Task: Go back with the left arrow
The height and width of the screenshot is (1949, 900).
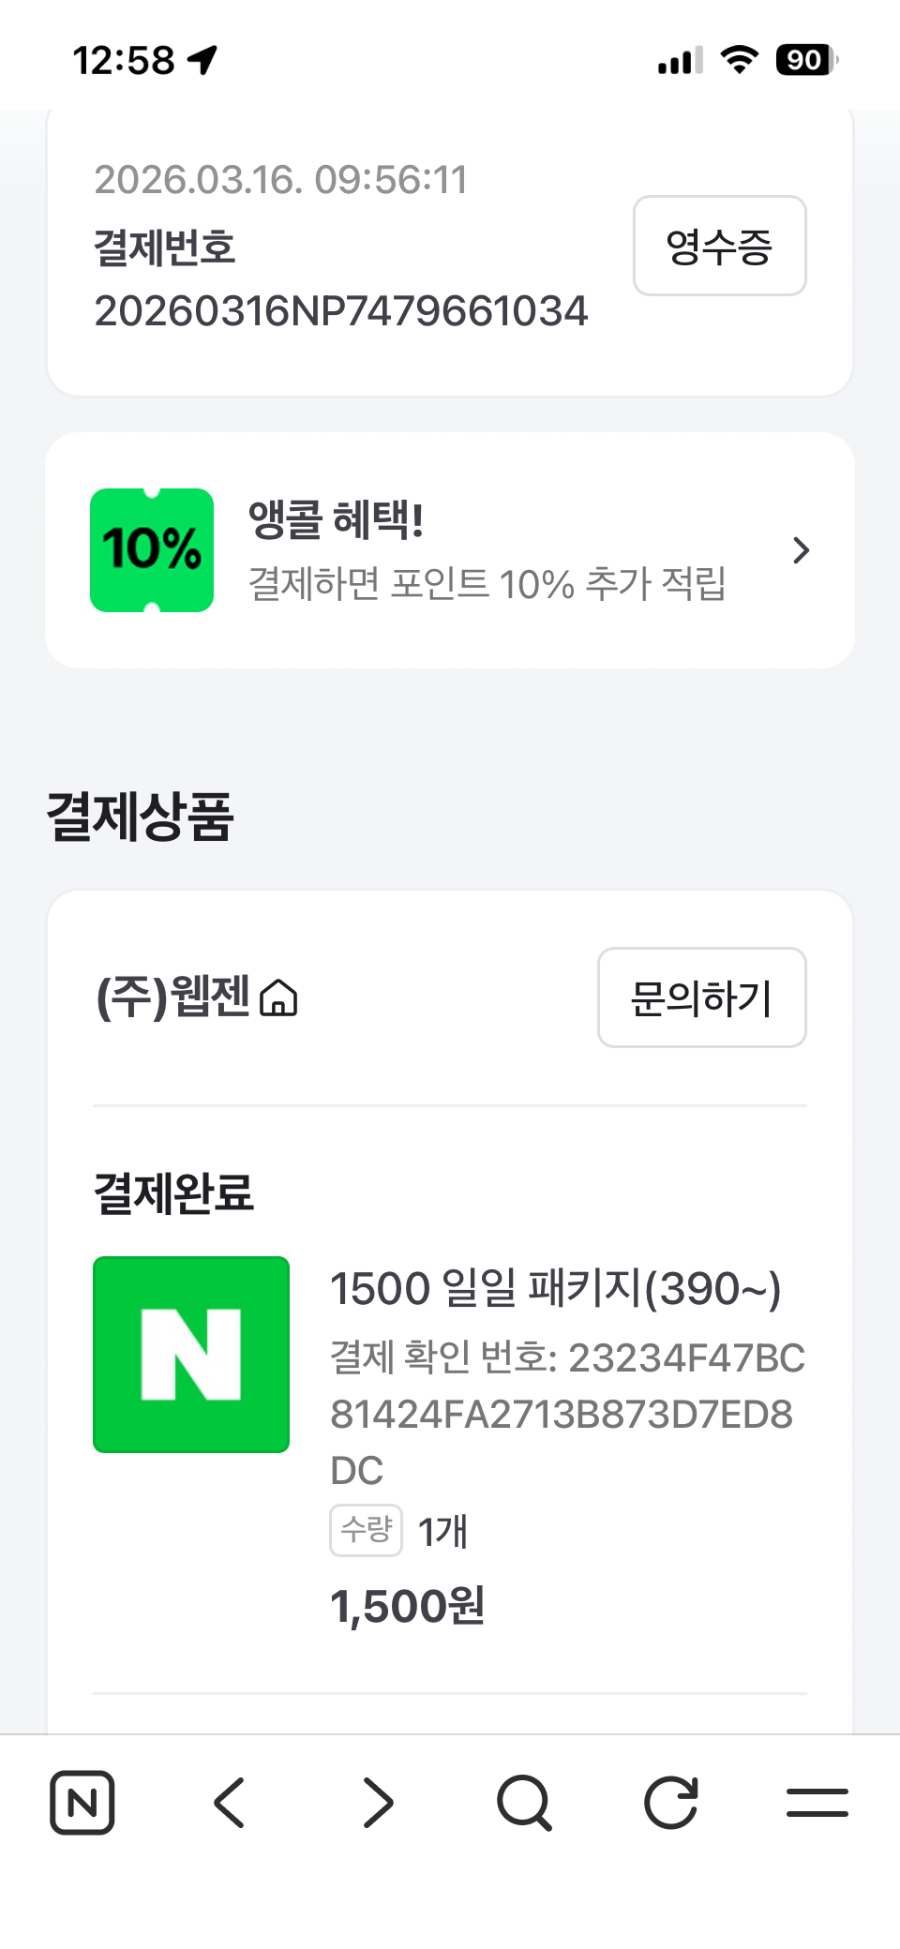Action: (229, 1803)
